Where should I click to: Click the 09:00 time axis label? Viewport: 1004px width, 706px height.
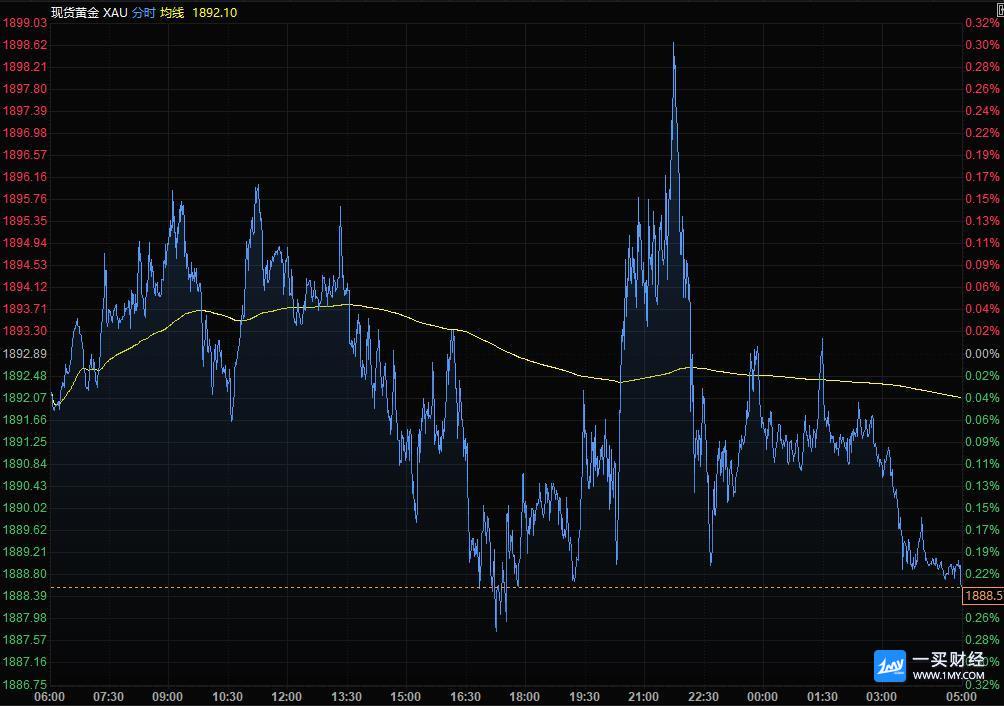[168, 696]
